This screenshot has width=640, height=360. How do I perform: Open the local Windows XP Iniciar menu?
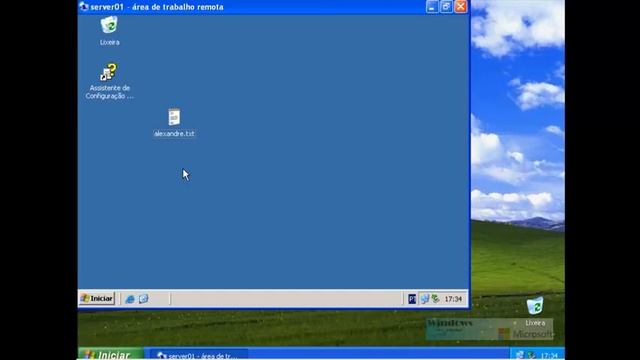point(111,354)
